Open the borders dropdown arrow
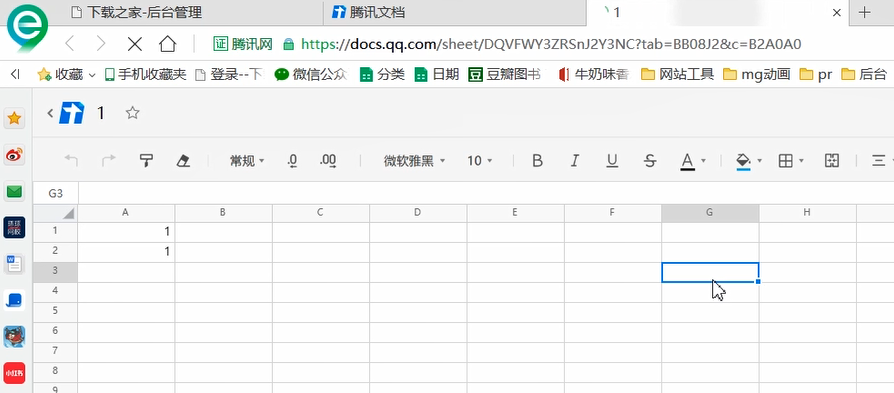 [801, 161]
